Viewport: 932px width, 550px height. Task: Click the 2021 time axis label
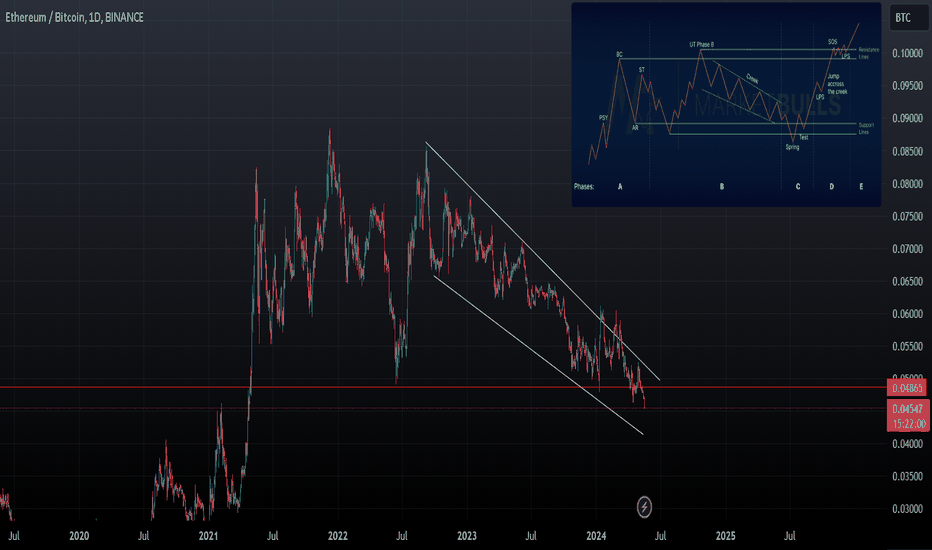(208, 536)
